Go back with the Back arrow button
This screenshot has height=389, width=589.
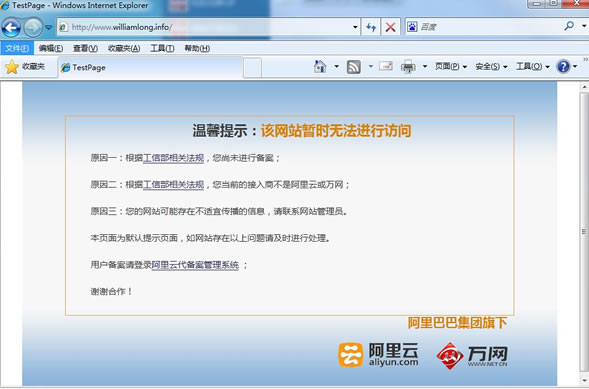coord(11,27)
